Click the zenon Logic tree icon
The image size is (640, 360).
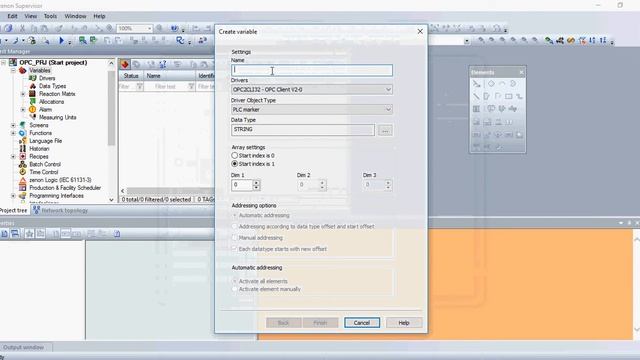(23, 180)
